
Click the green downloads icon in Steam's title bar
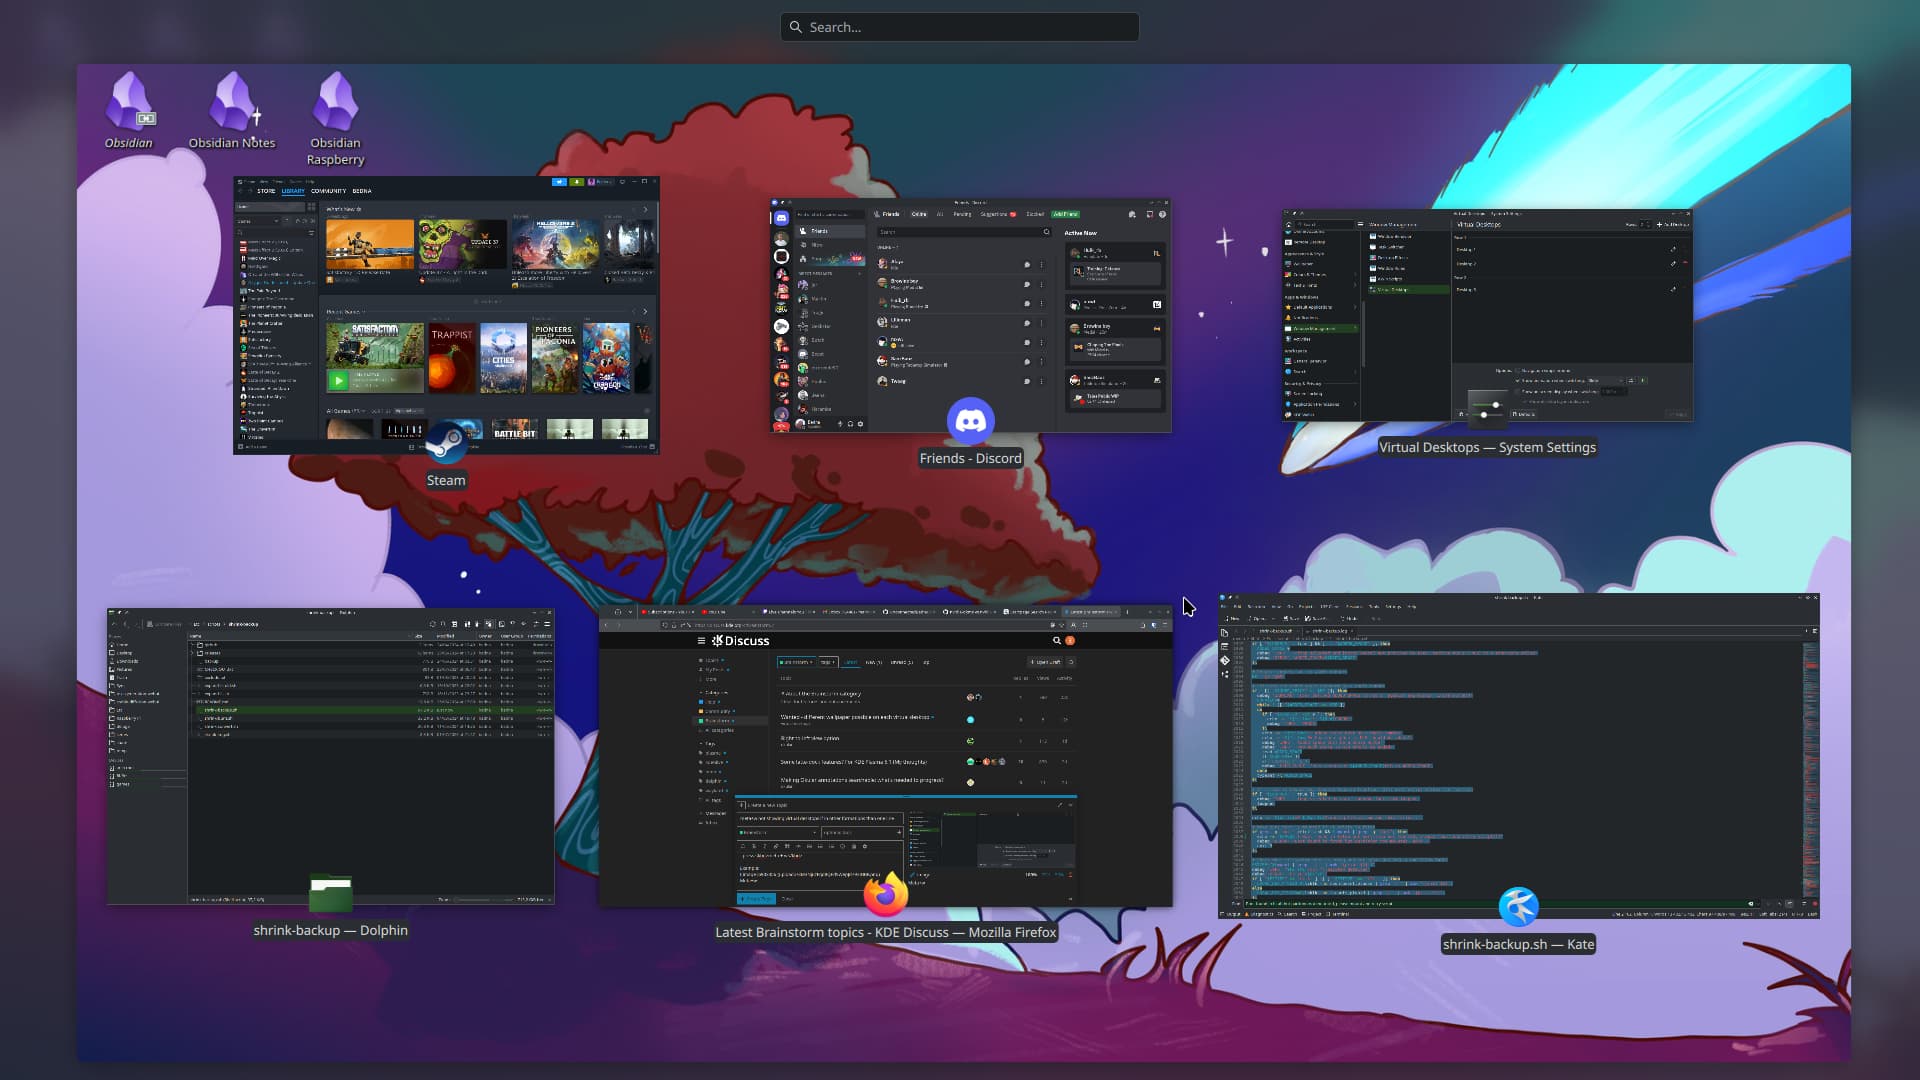(576, 182)
